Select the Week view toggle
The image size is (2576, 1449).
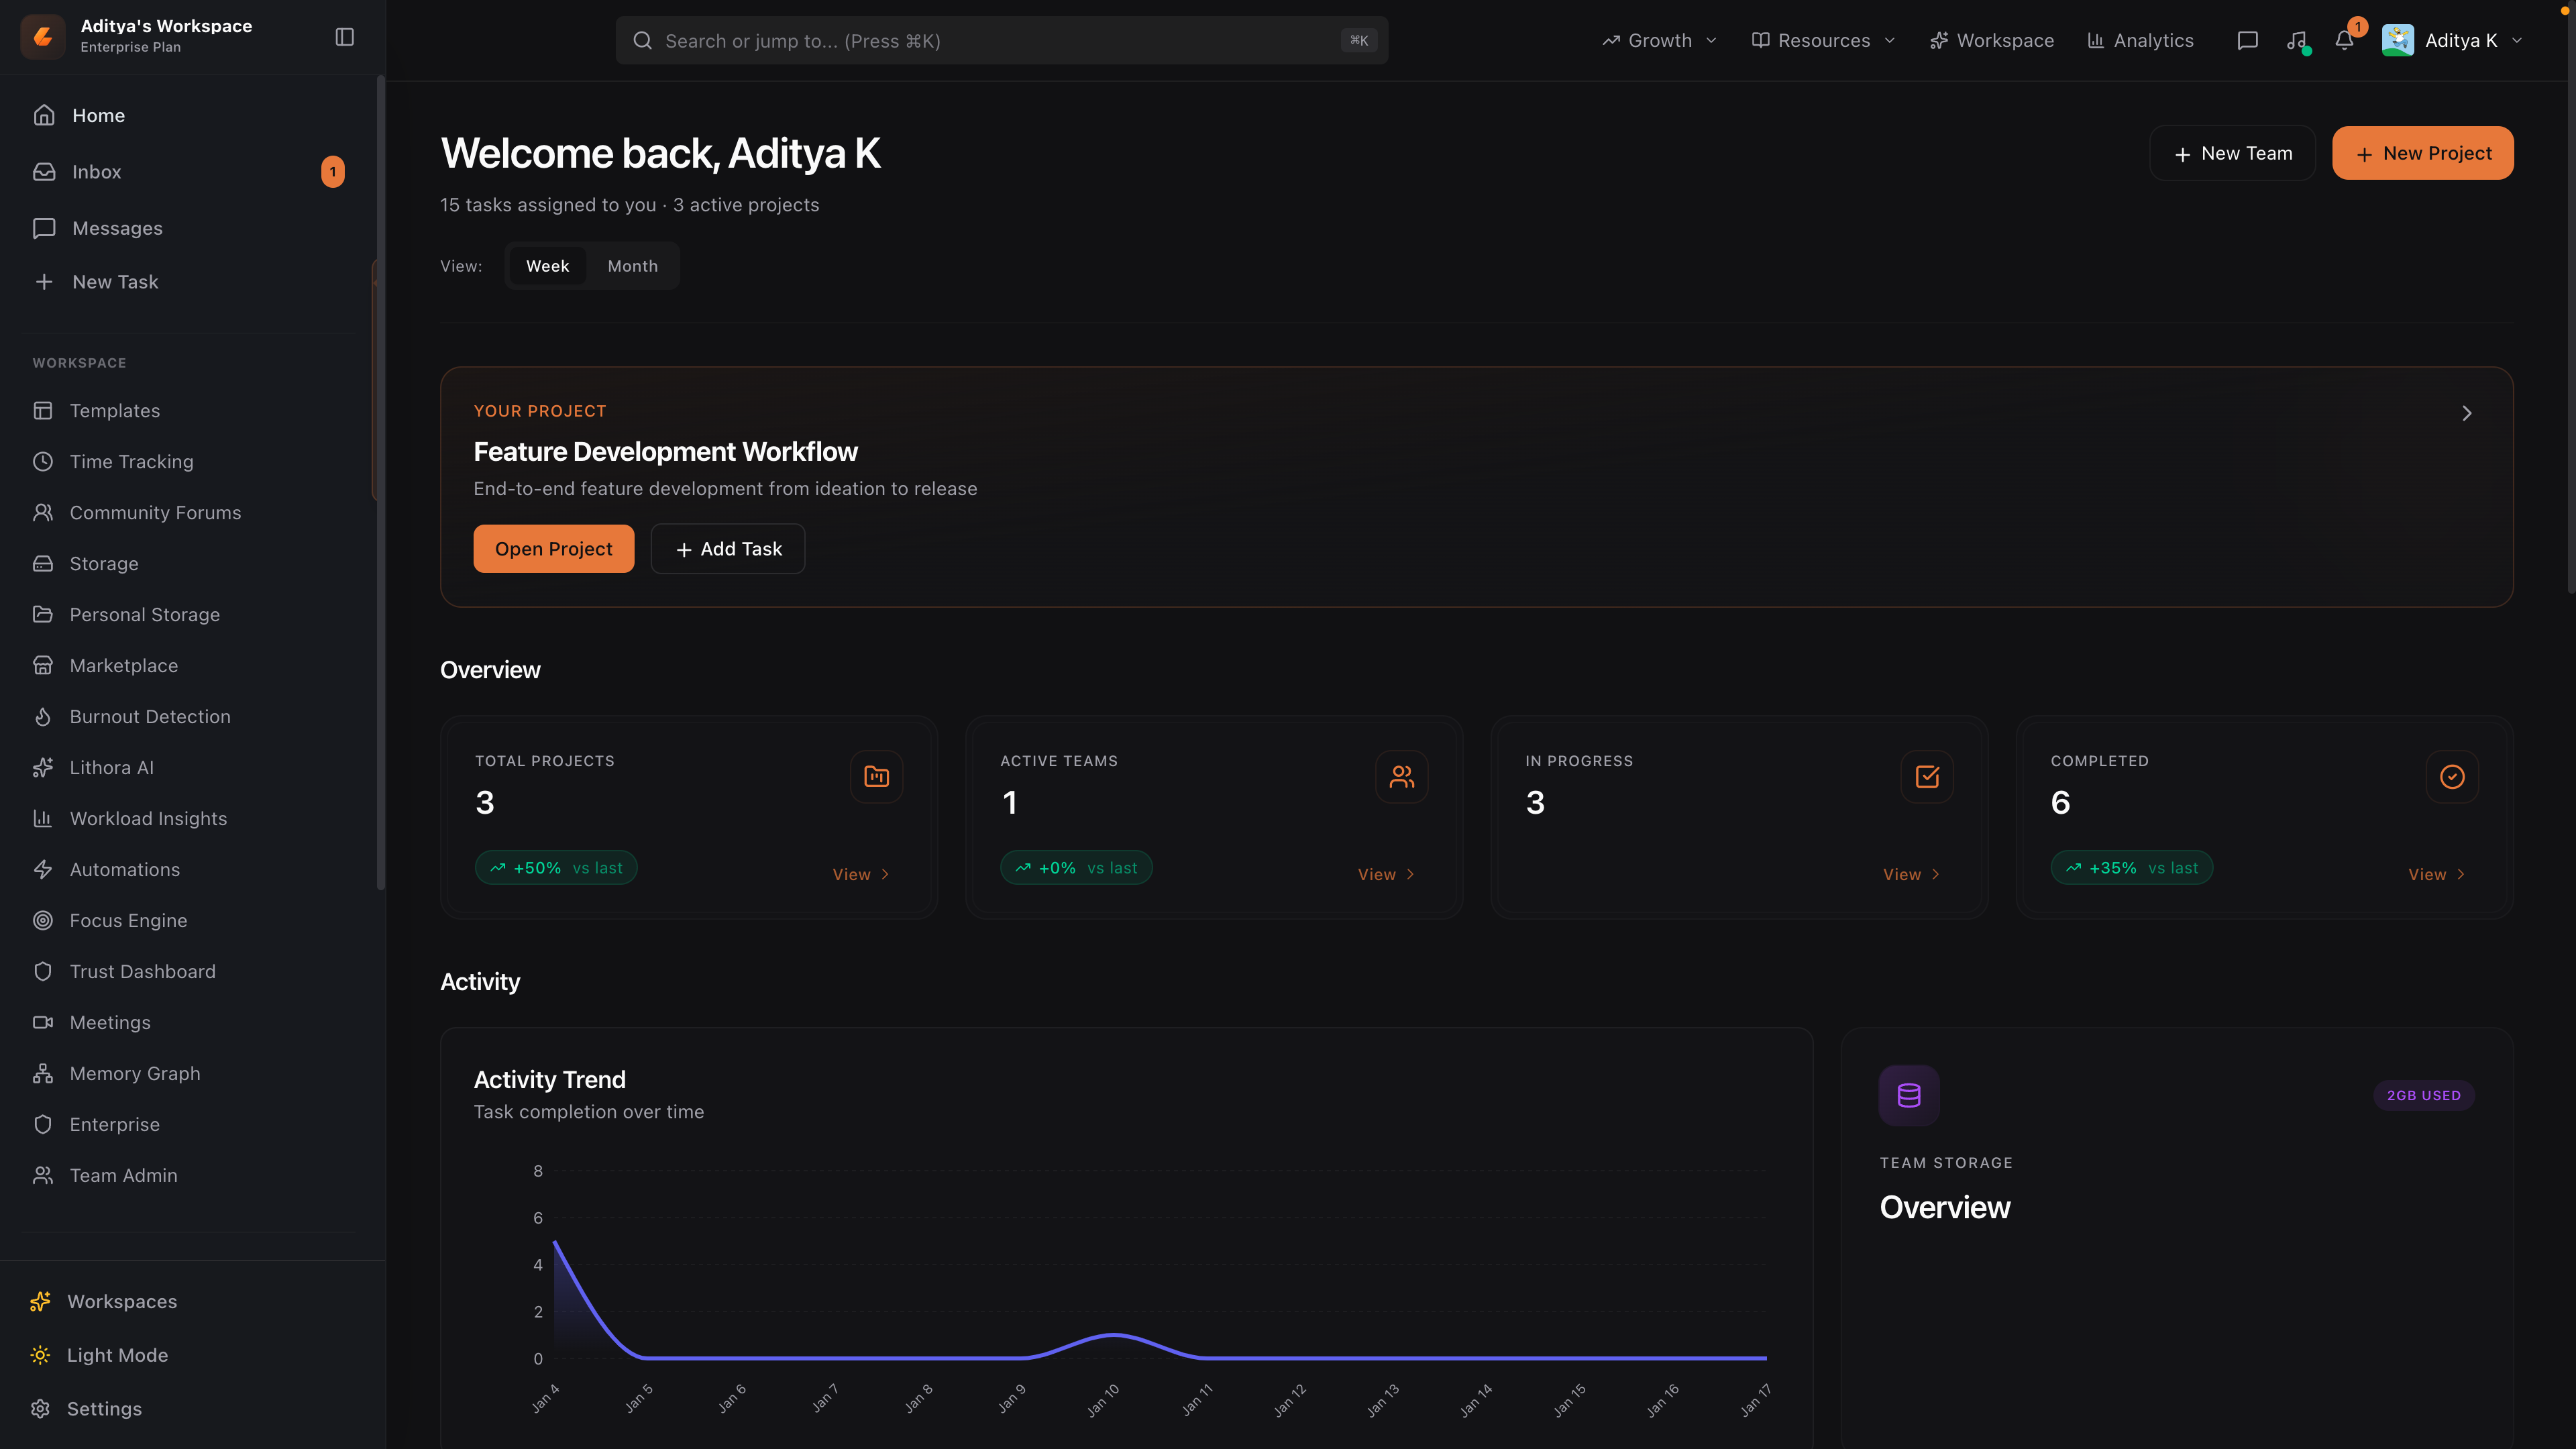[547, 266]
